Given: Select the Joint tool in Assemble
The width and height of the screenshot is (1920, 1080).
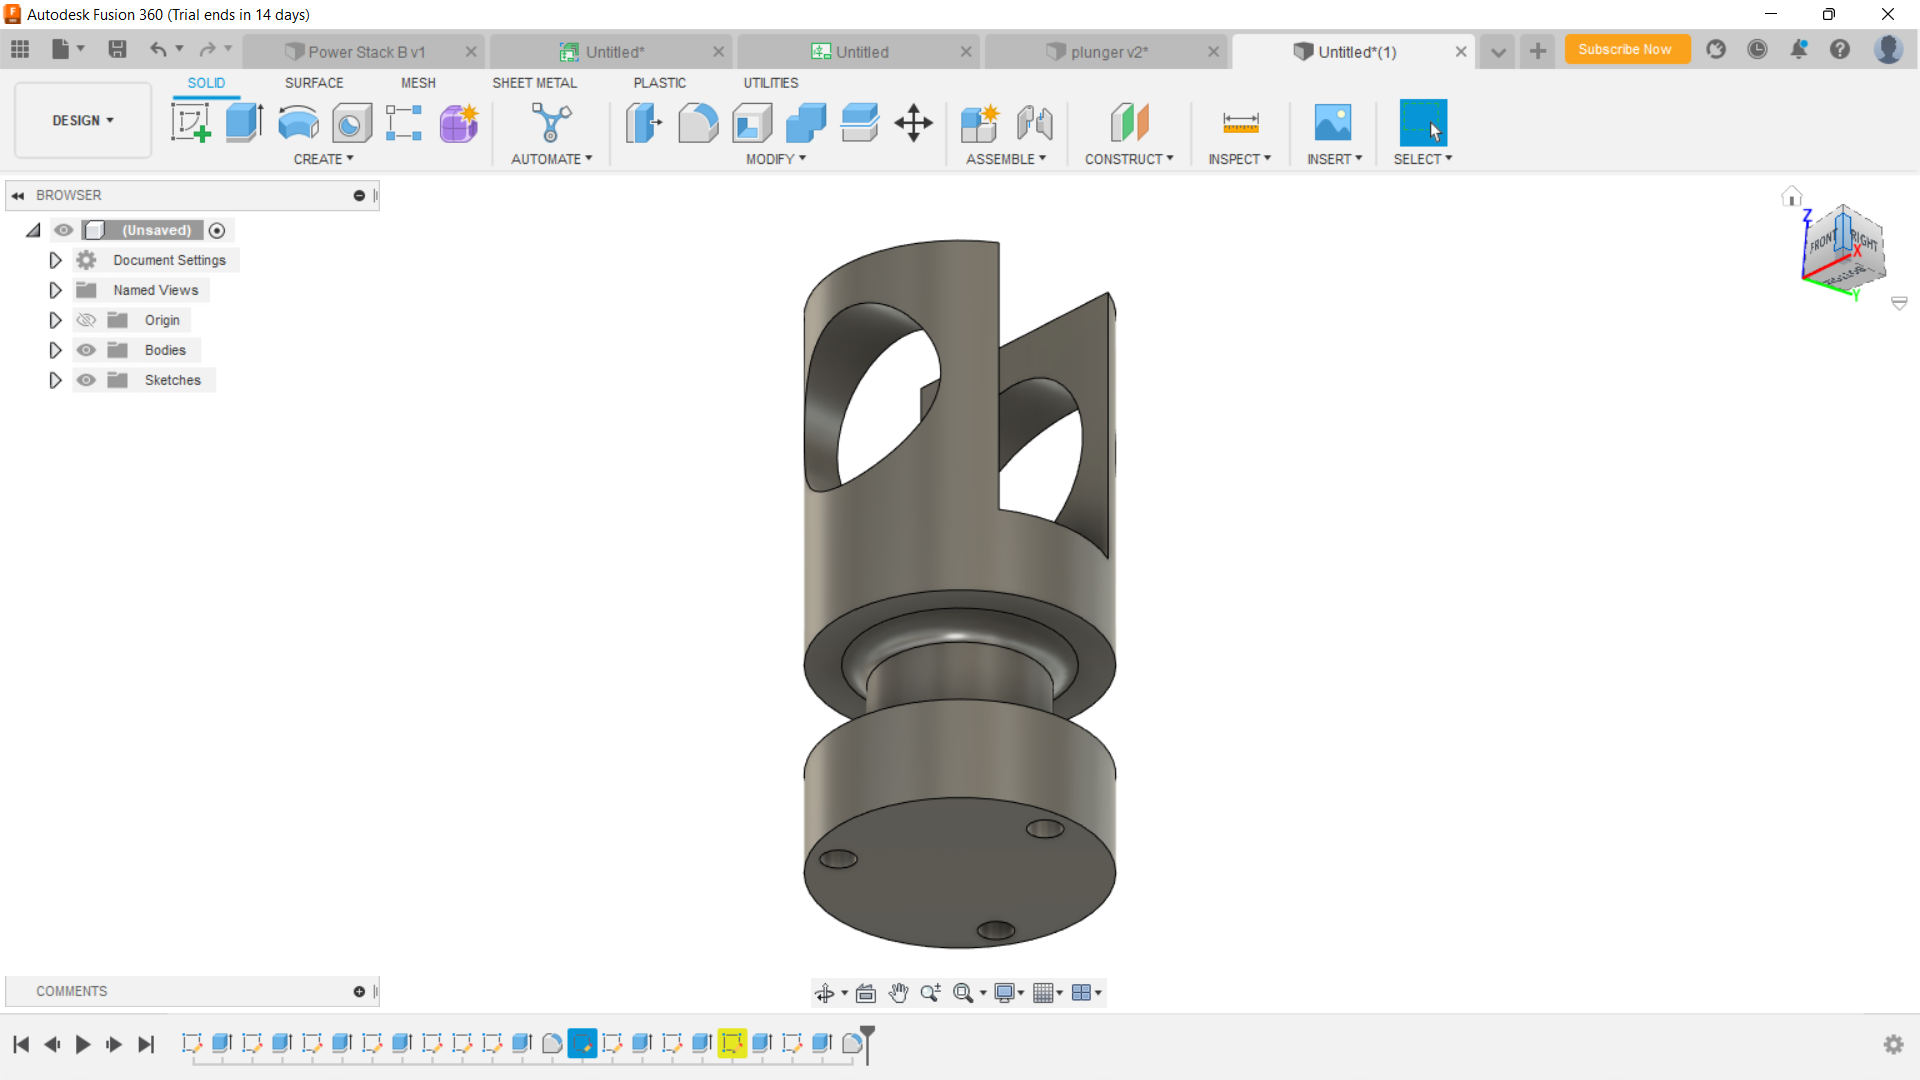Looking at the screenshot, I should [1034, 123].
